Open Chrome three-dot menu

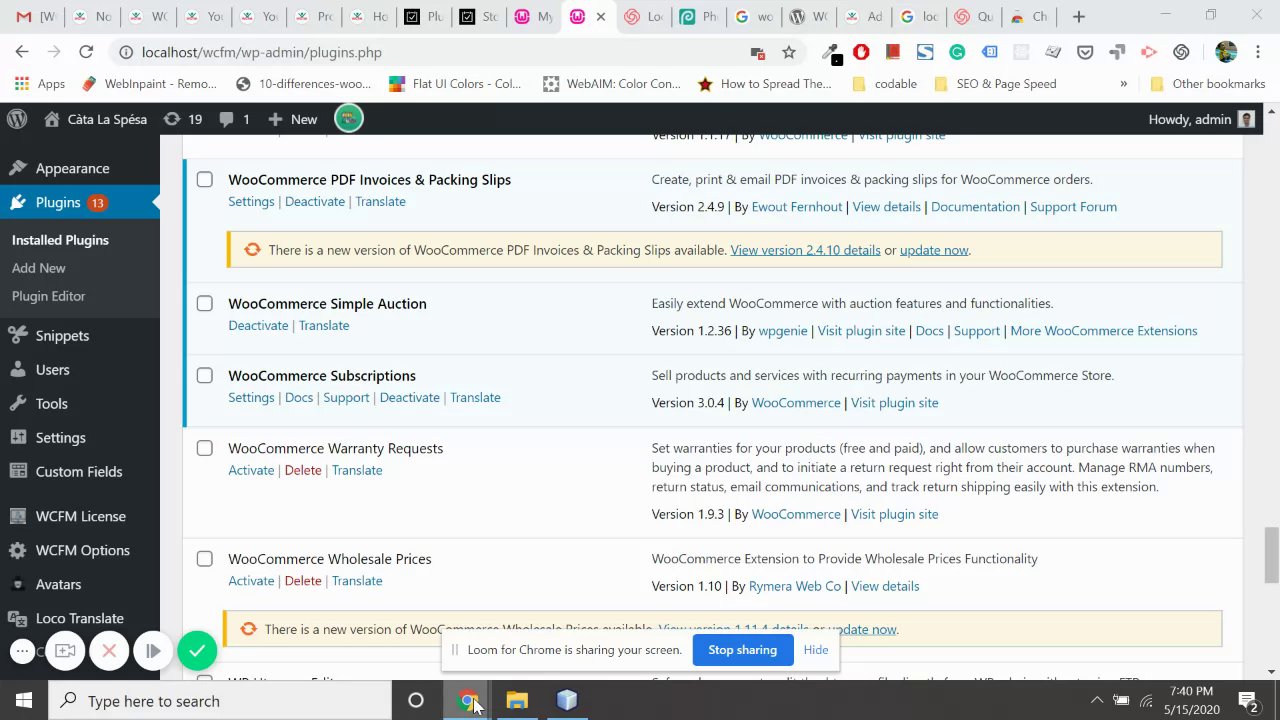[x=1259, y=52]
